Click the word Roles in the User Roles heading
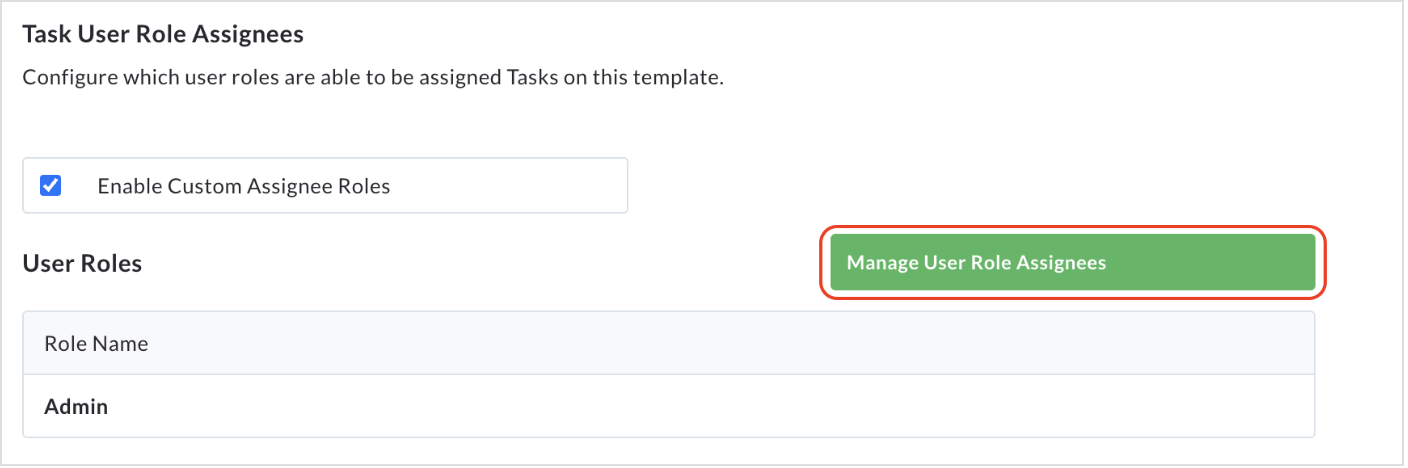 [112, 264]
